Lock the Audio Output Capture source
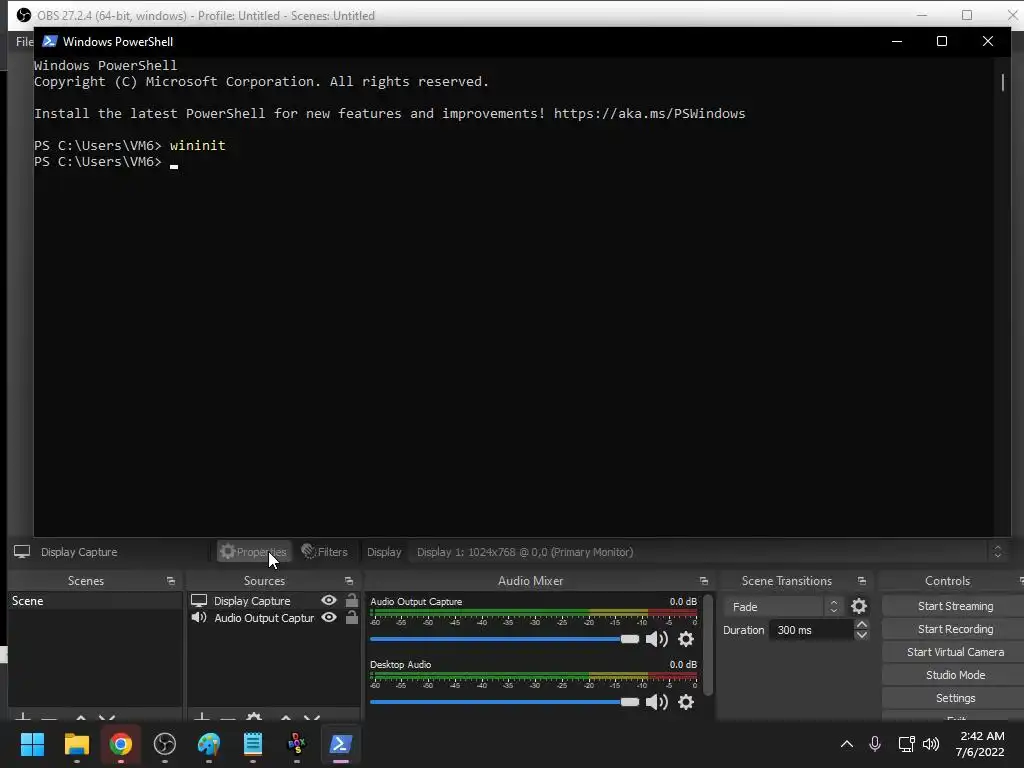This screenshot has height=768, width=1024. 351,617
